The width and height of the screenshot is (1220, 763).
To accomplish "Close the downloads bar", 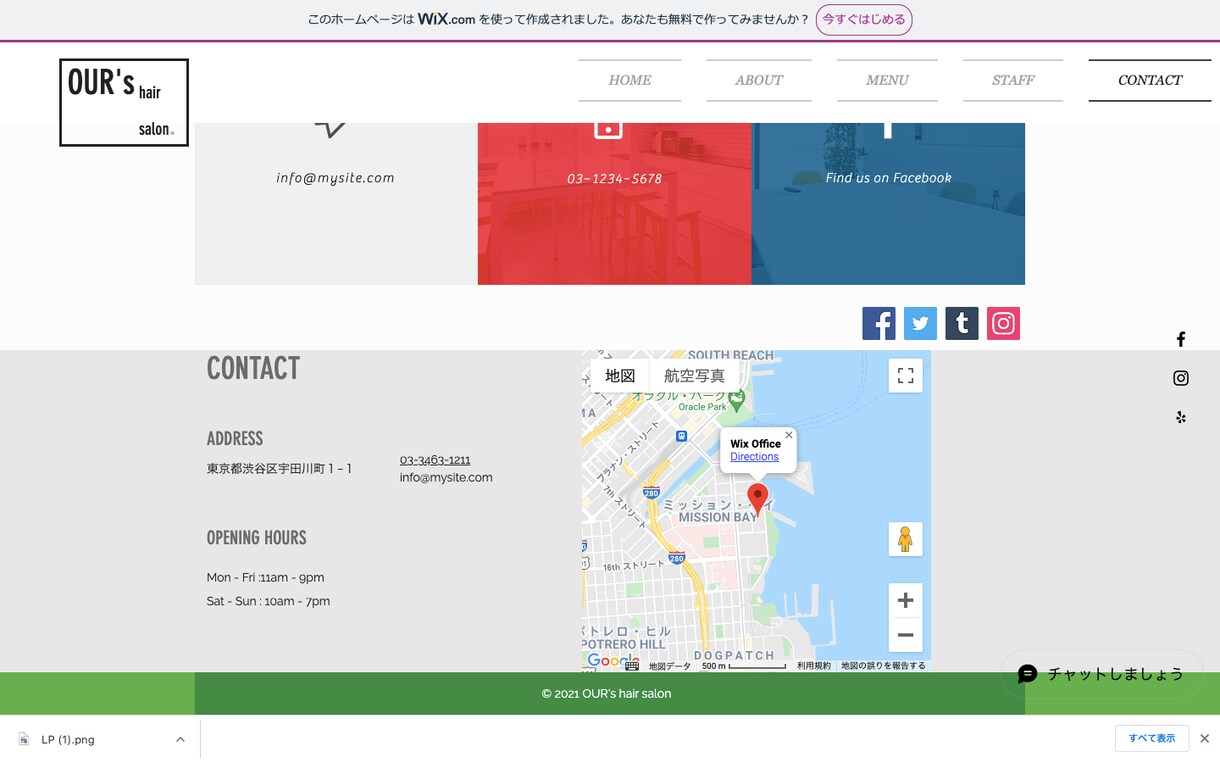I will [x=1204, y=739].
